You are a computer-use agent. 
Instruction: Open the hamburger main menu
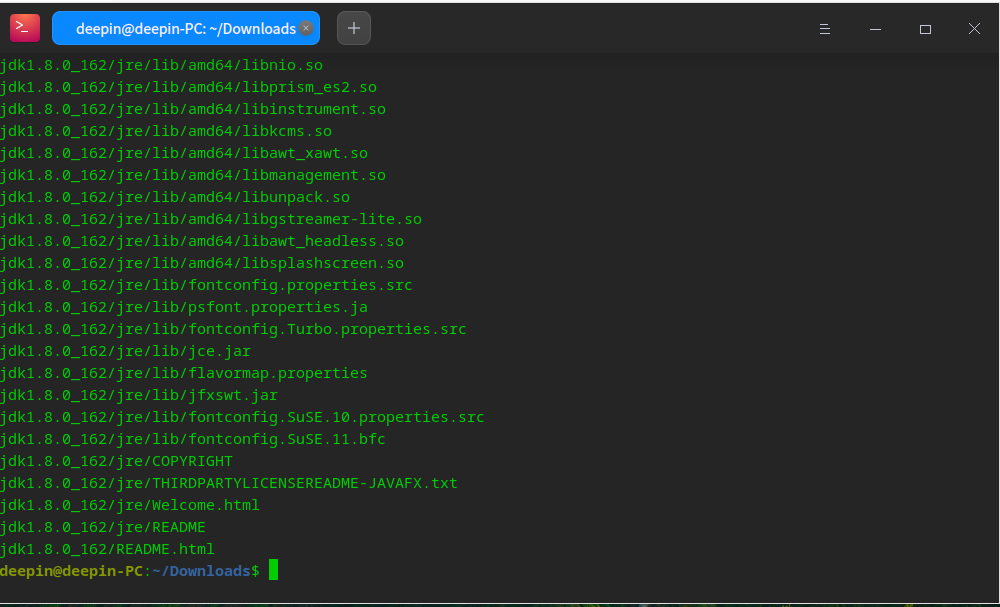point(824,28)
